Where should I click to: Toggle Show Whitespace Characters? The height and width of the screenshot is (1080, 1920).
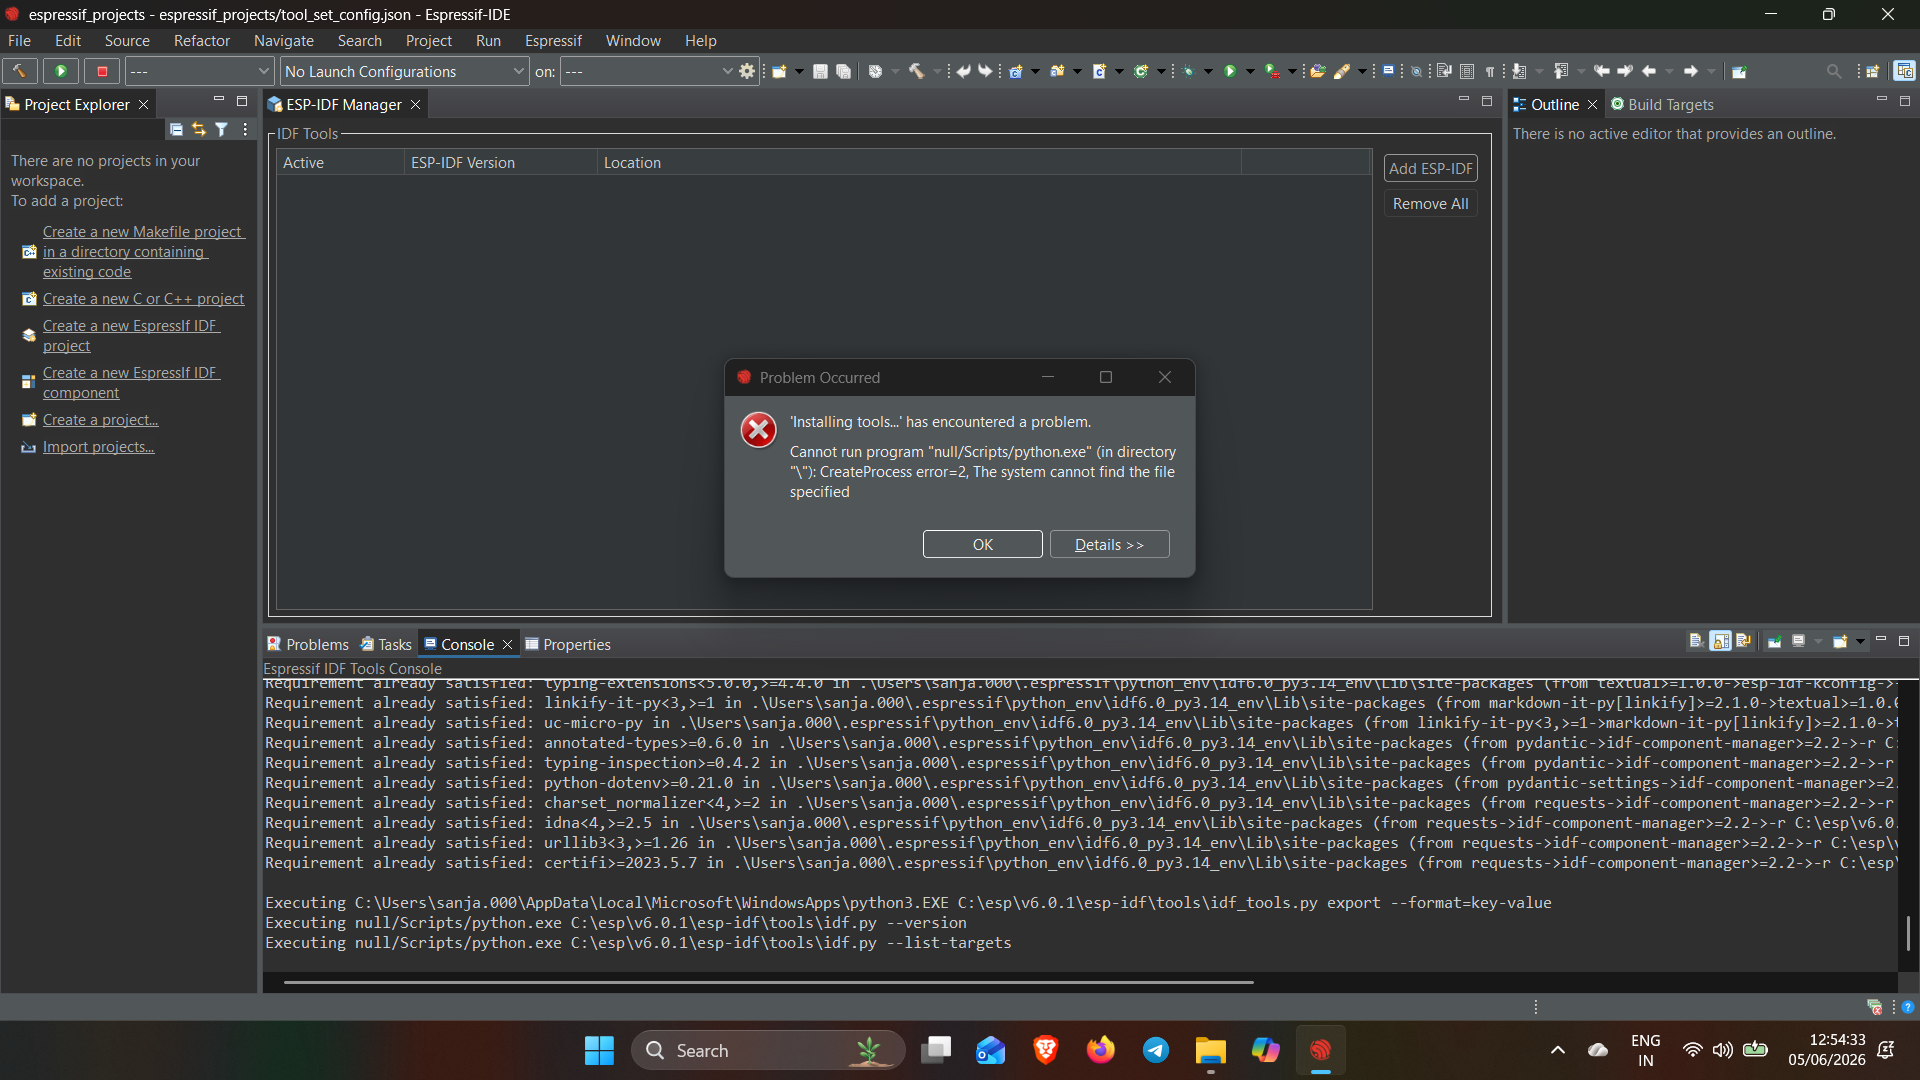coord(1489,72)
